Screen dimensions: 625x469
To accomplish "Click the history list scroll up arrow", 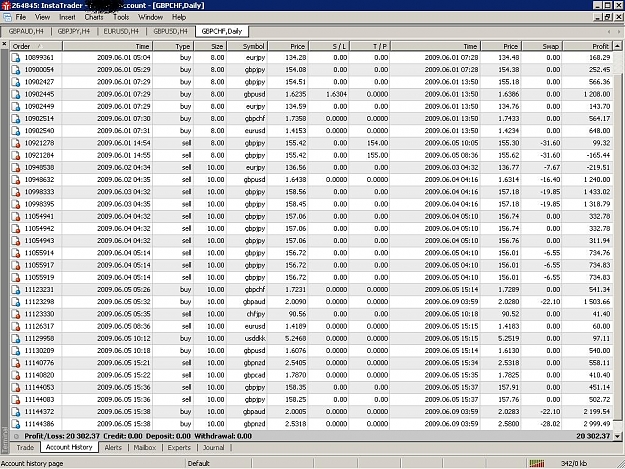I will [x=617, y=46].
